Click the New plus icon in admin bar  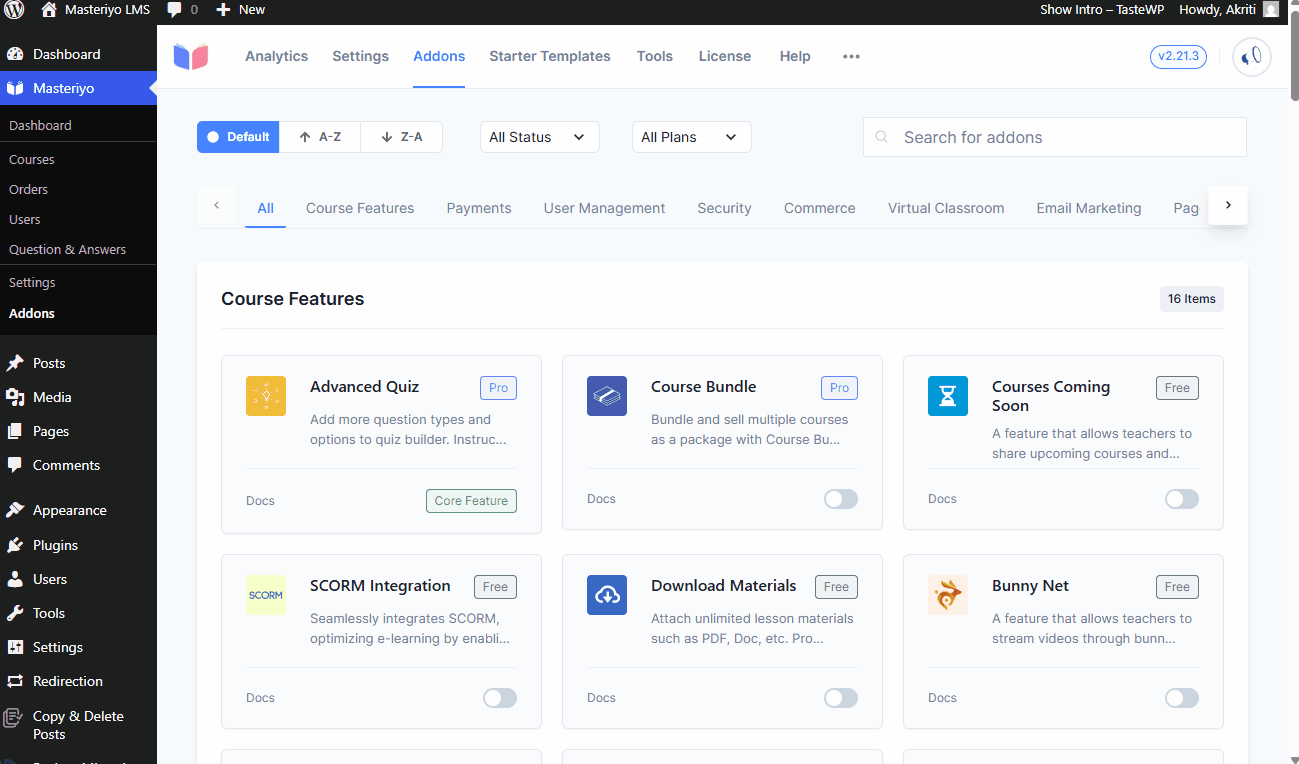click(223, 10)
